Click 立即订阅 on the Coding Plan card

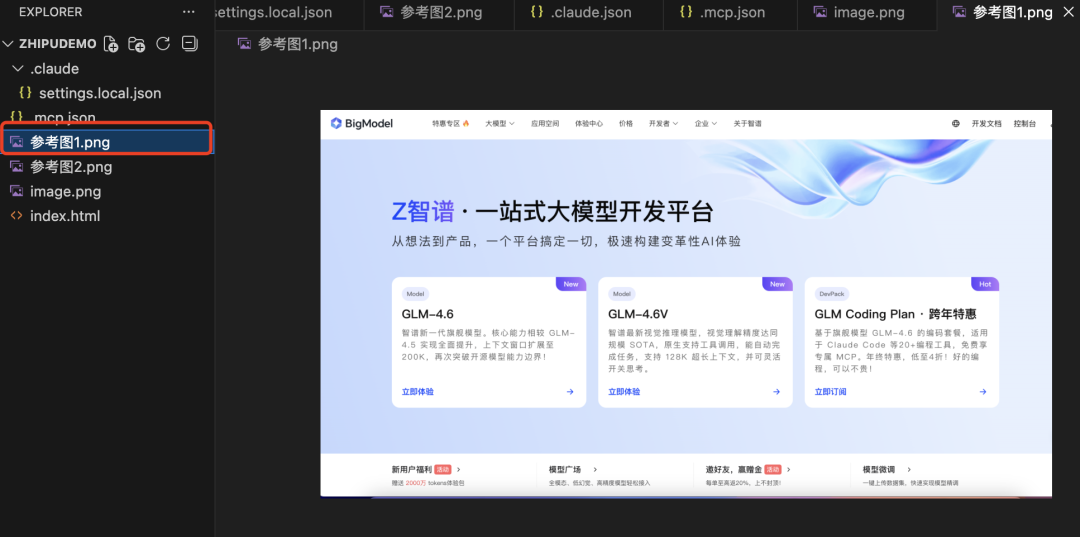tap(830, 392)
